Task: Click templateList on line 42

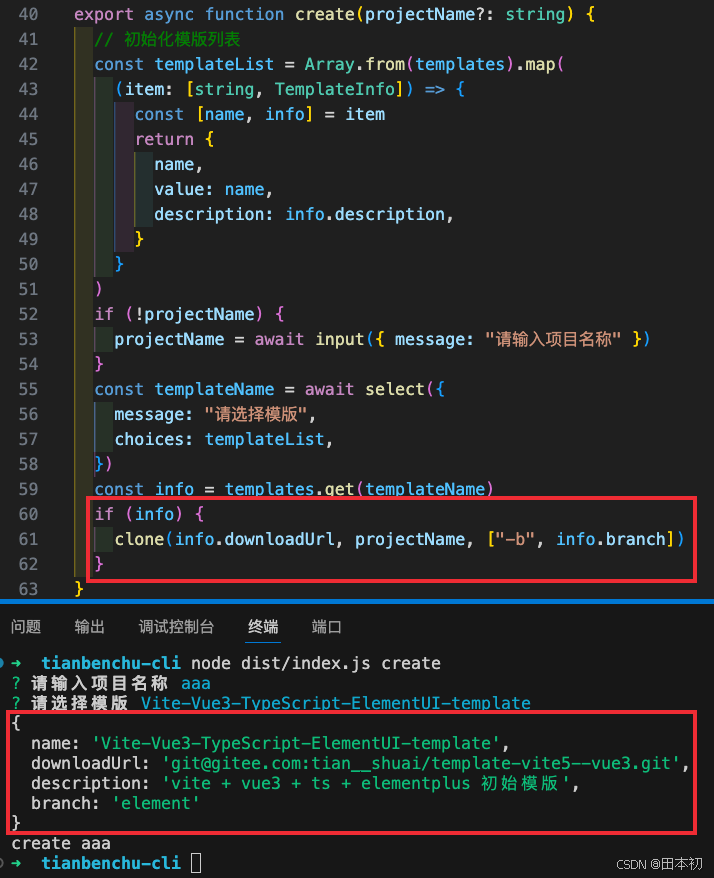Action: (x=214, y=64)
